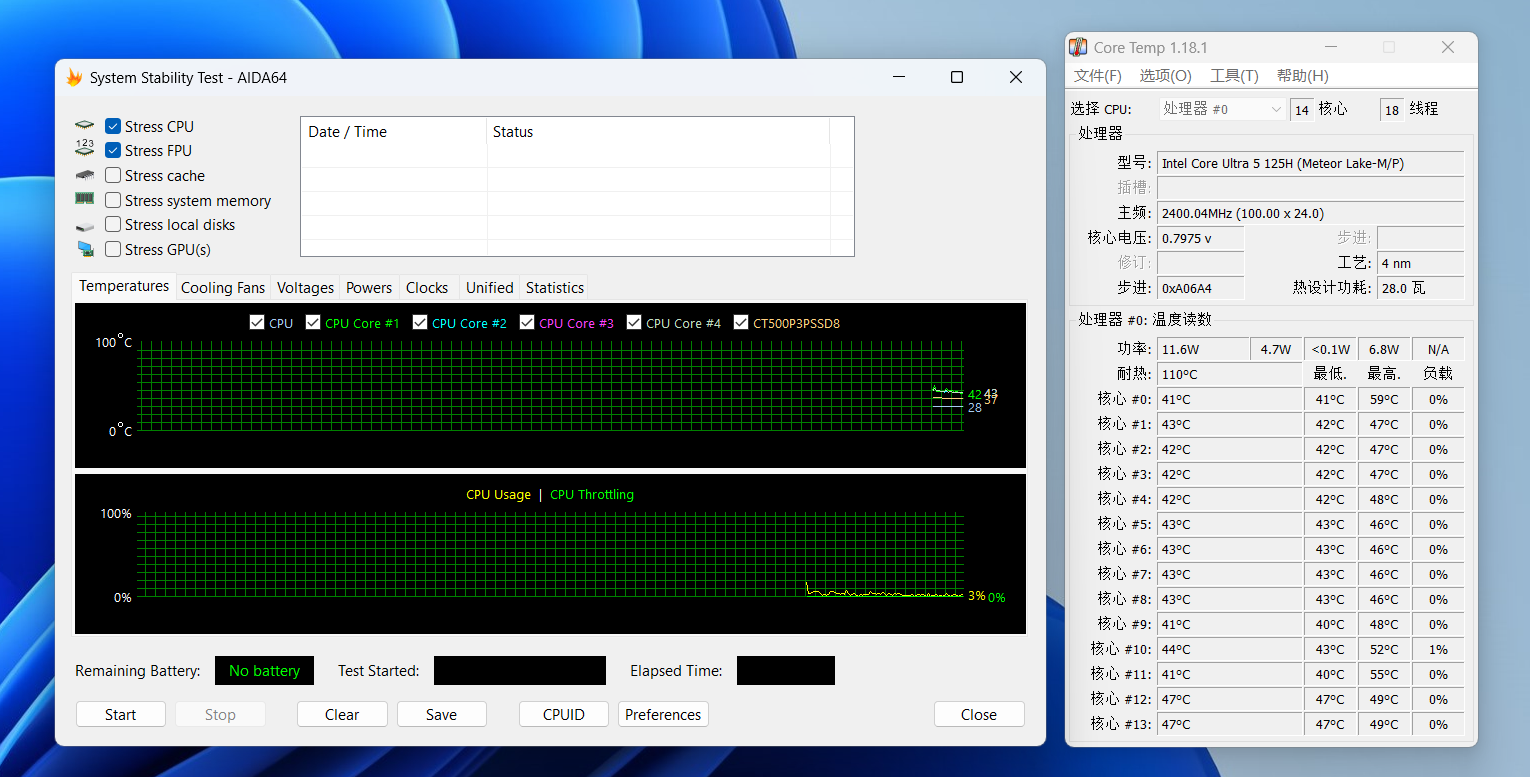This screenshot has height=777, width=1530.
Task: Click the power value 11.6W
Action: point(1203,349)
